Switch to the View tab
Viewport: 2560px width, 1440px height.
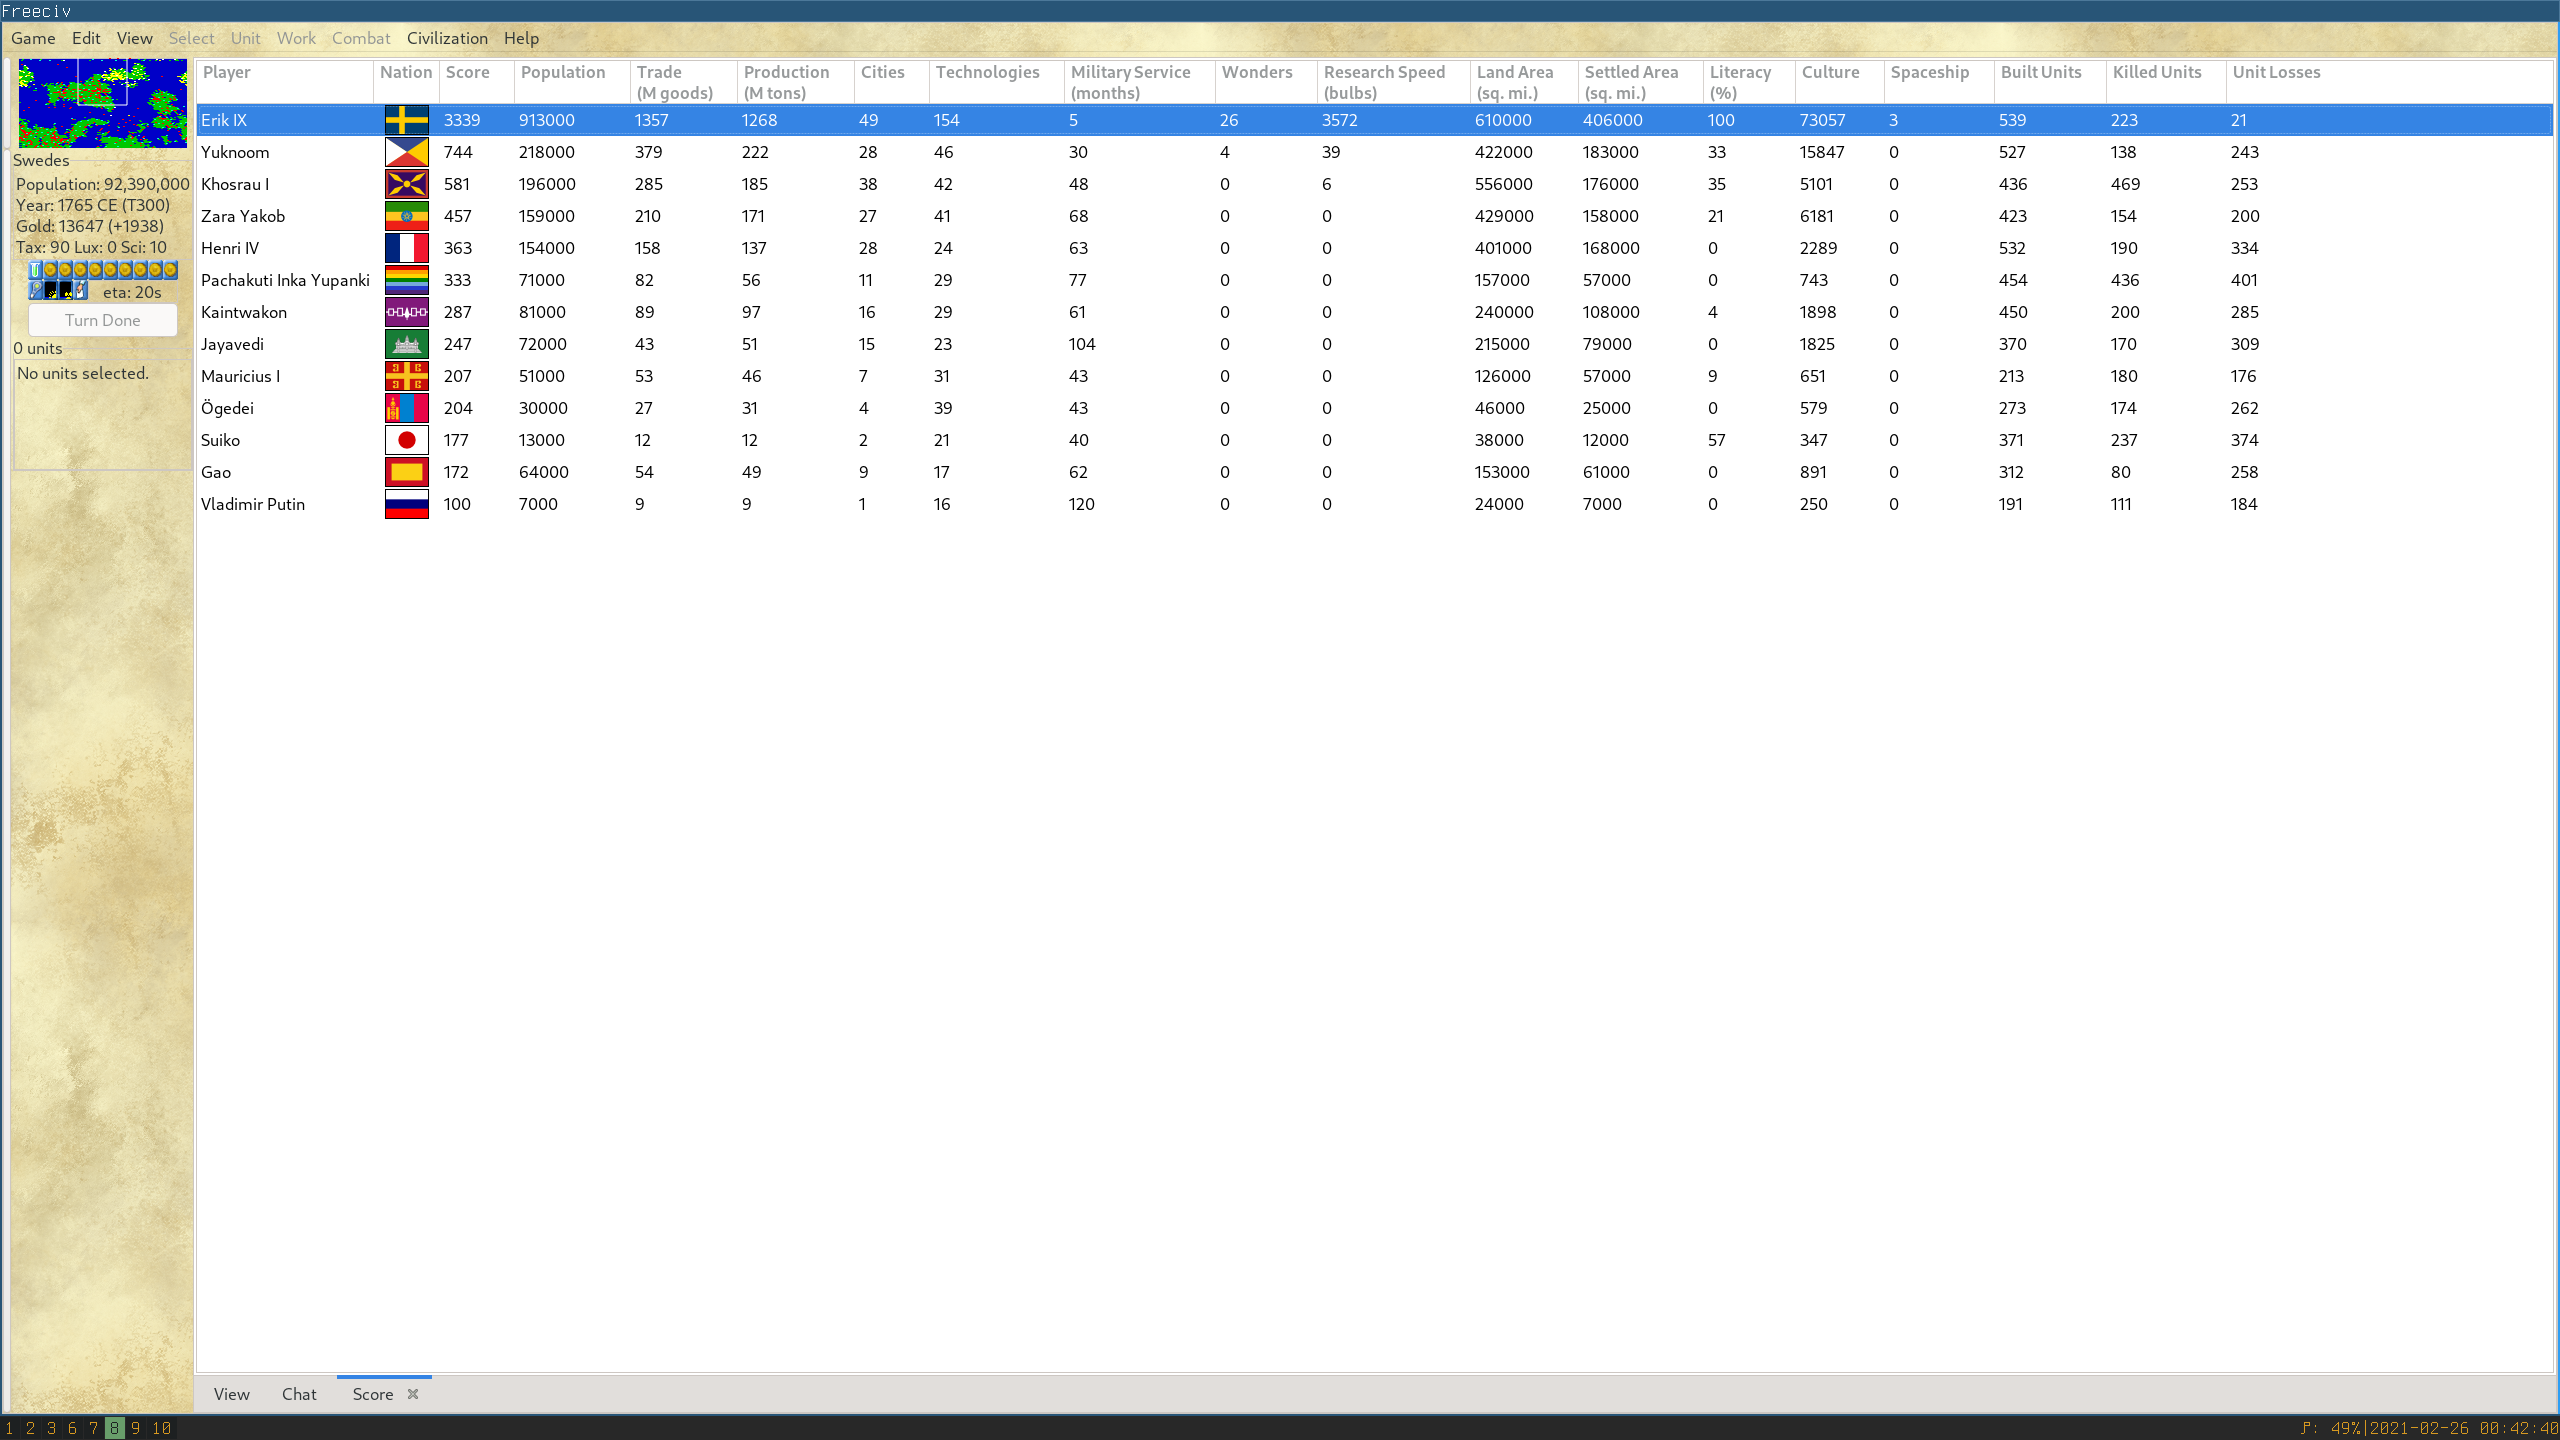[231, 1394]
